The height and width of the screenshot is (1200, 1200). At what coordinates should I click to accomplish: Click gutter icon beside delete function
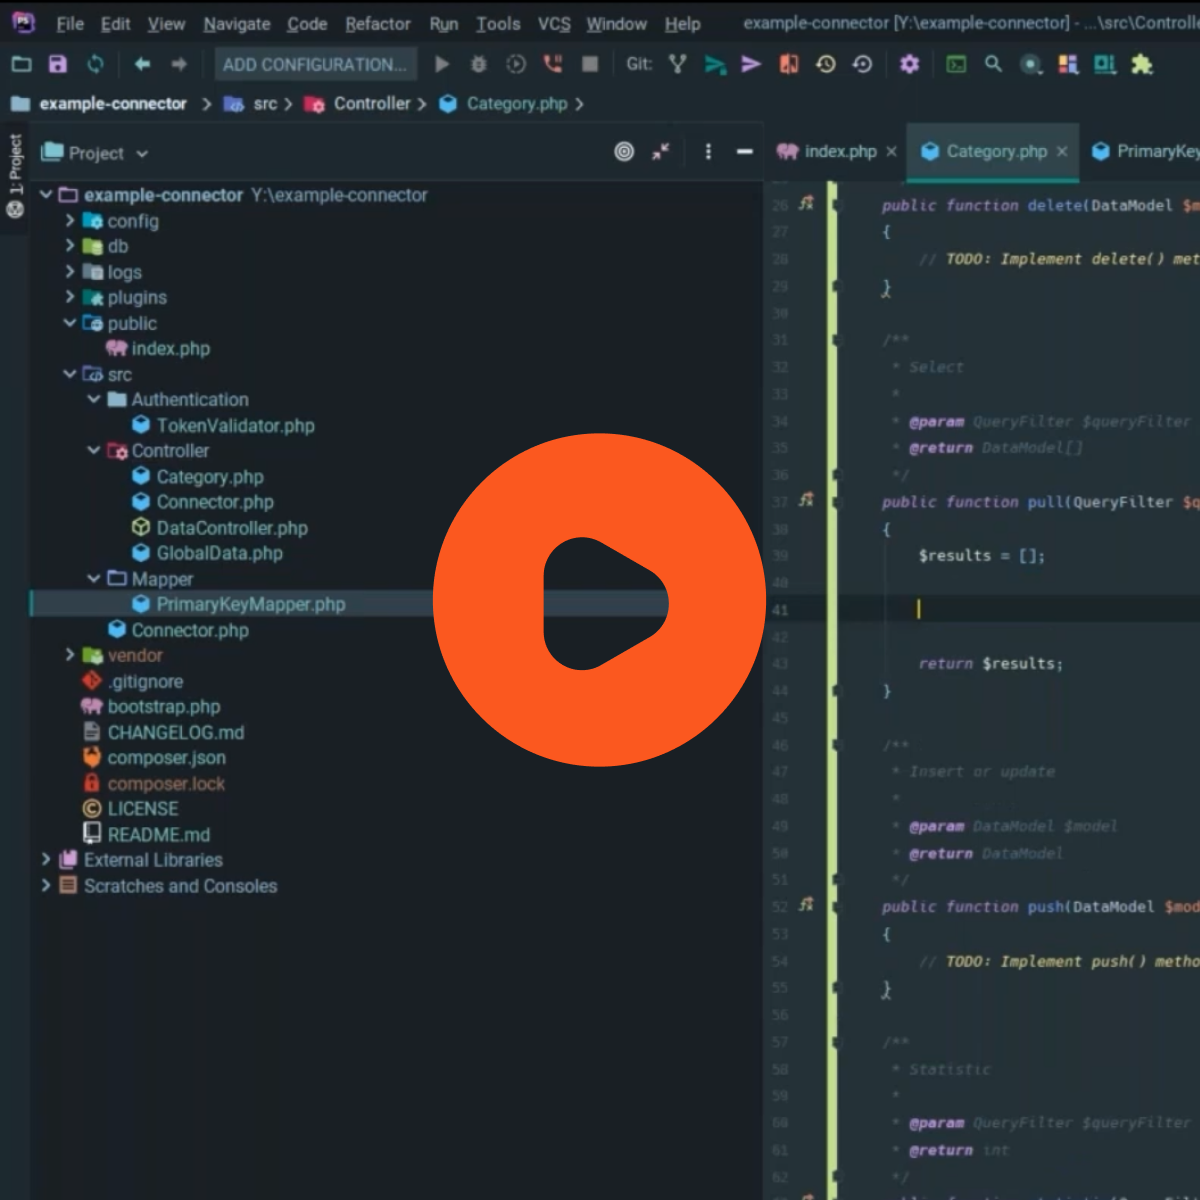point(806,204)
